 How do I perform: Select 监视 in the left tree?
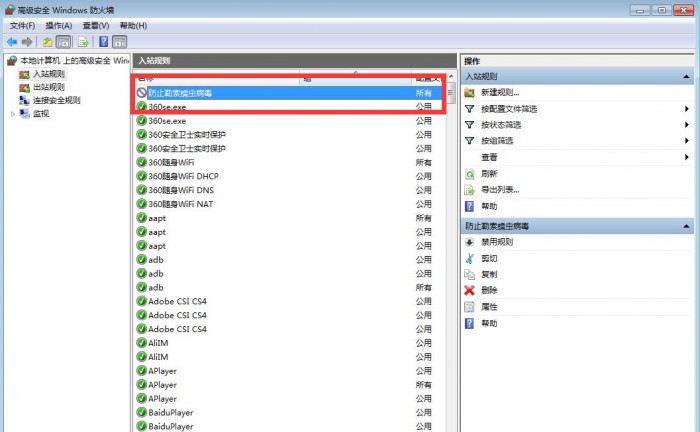(x=41, y=113)
